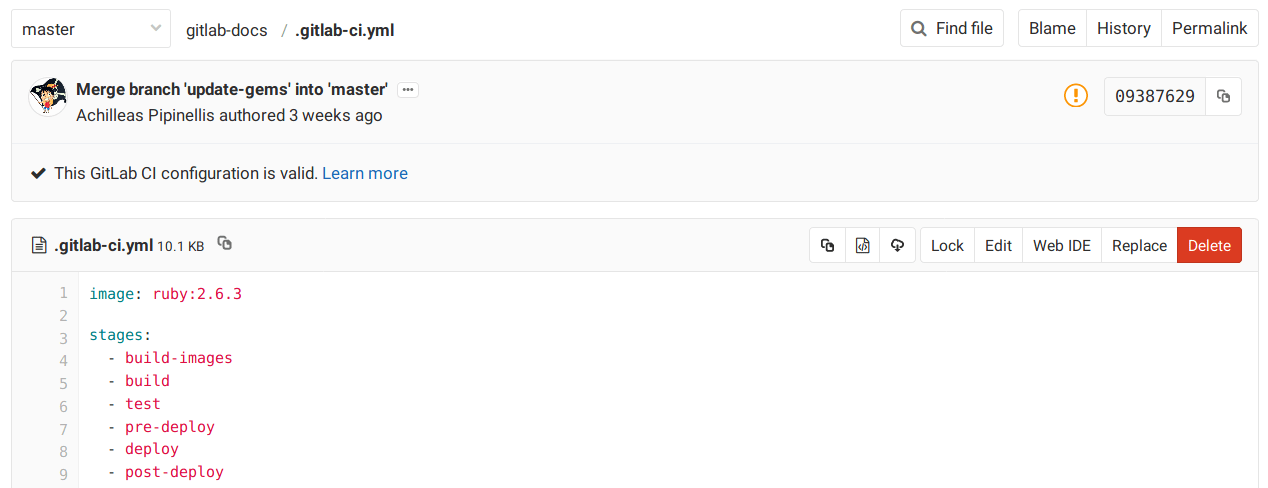Open the Blame view
Screen dimensions: 1268x488
[x=1052, y=29]
